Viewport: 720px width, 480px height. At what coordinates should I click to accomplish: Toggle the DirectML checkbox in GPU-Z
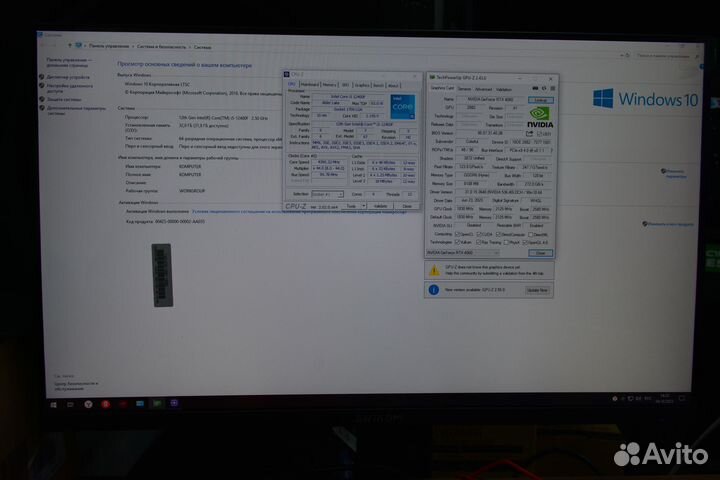point(530,234)
